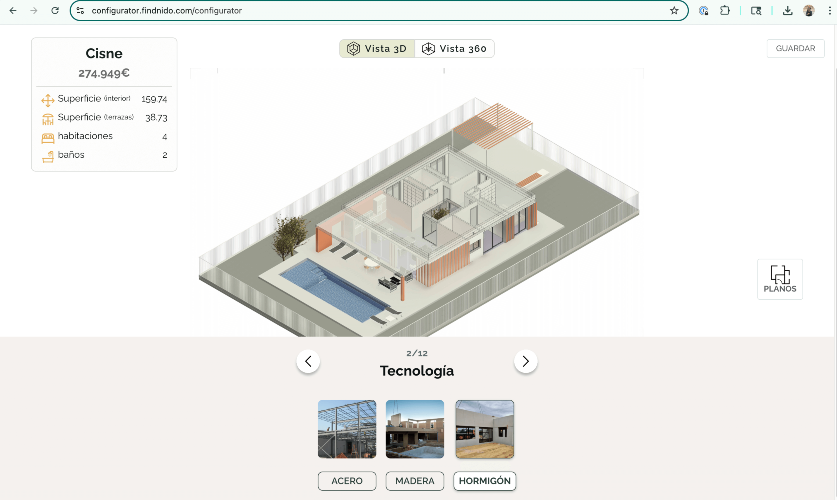Click the wood construction thumbnail
Viewport: 837px width, 500px height.
[x=415, y=429]
